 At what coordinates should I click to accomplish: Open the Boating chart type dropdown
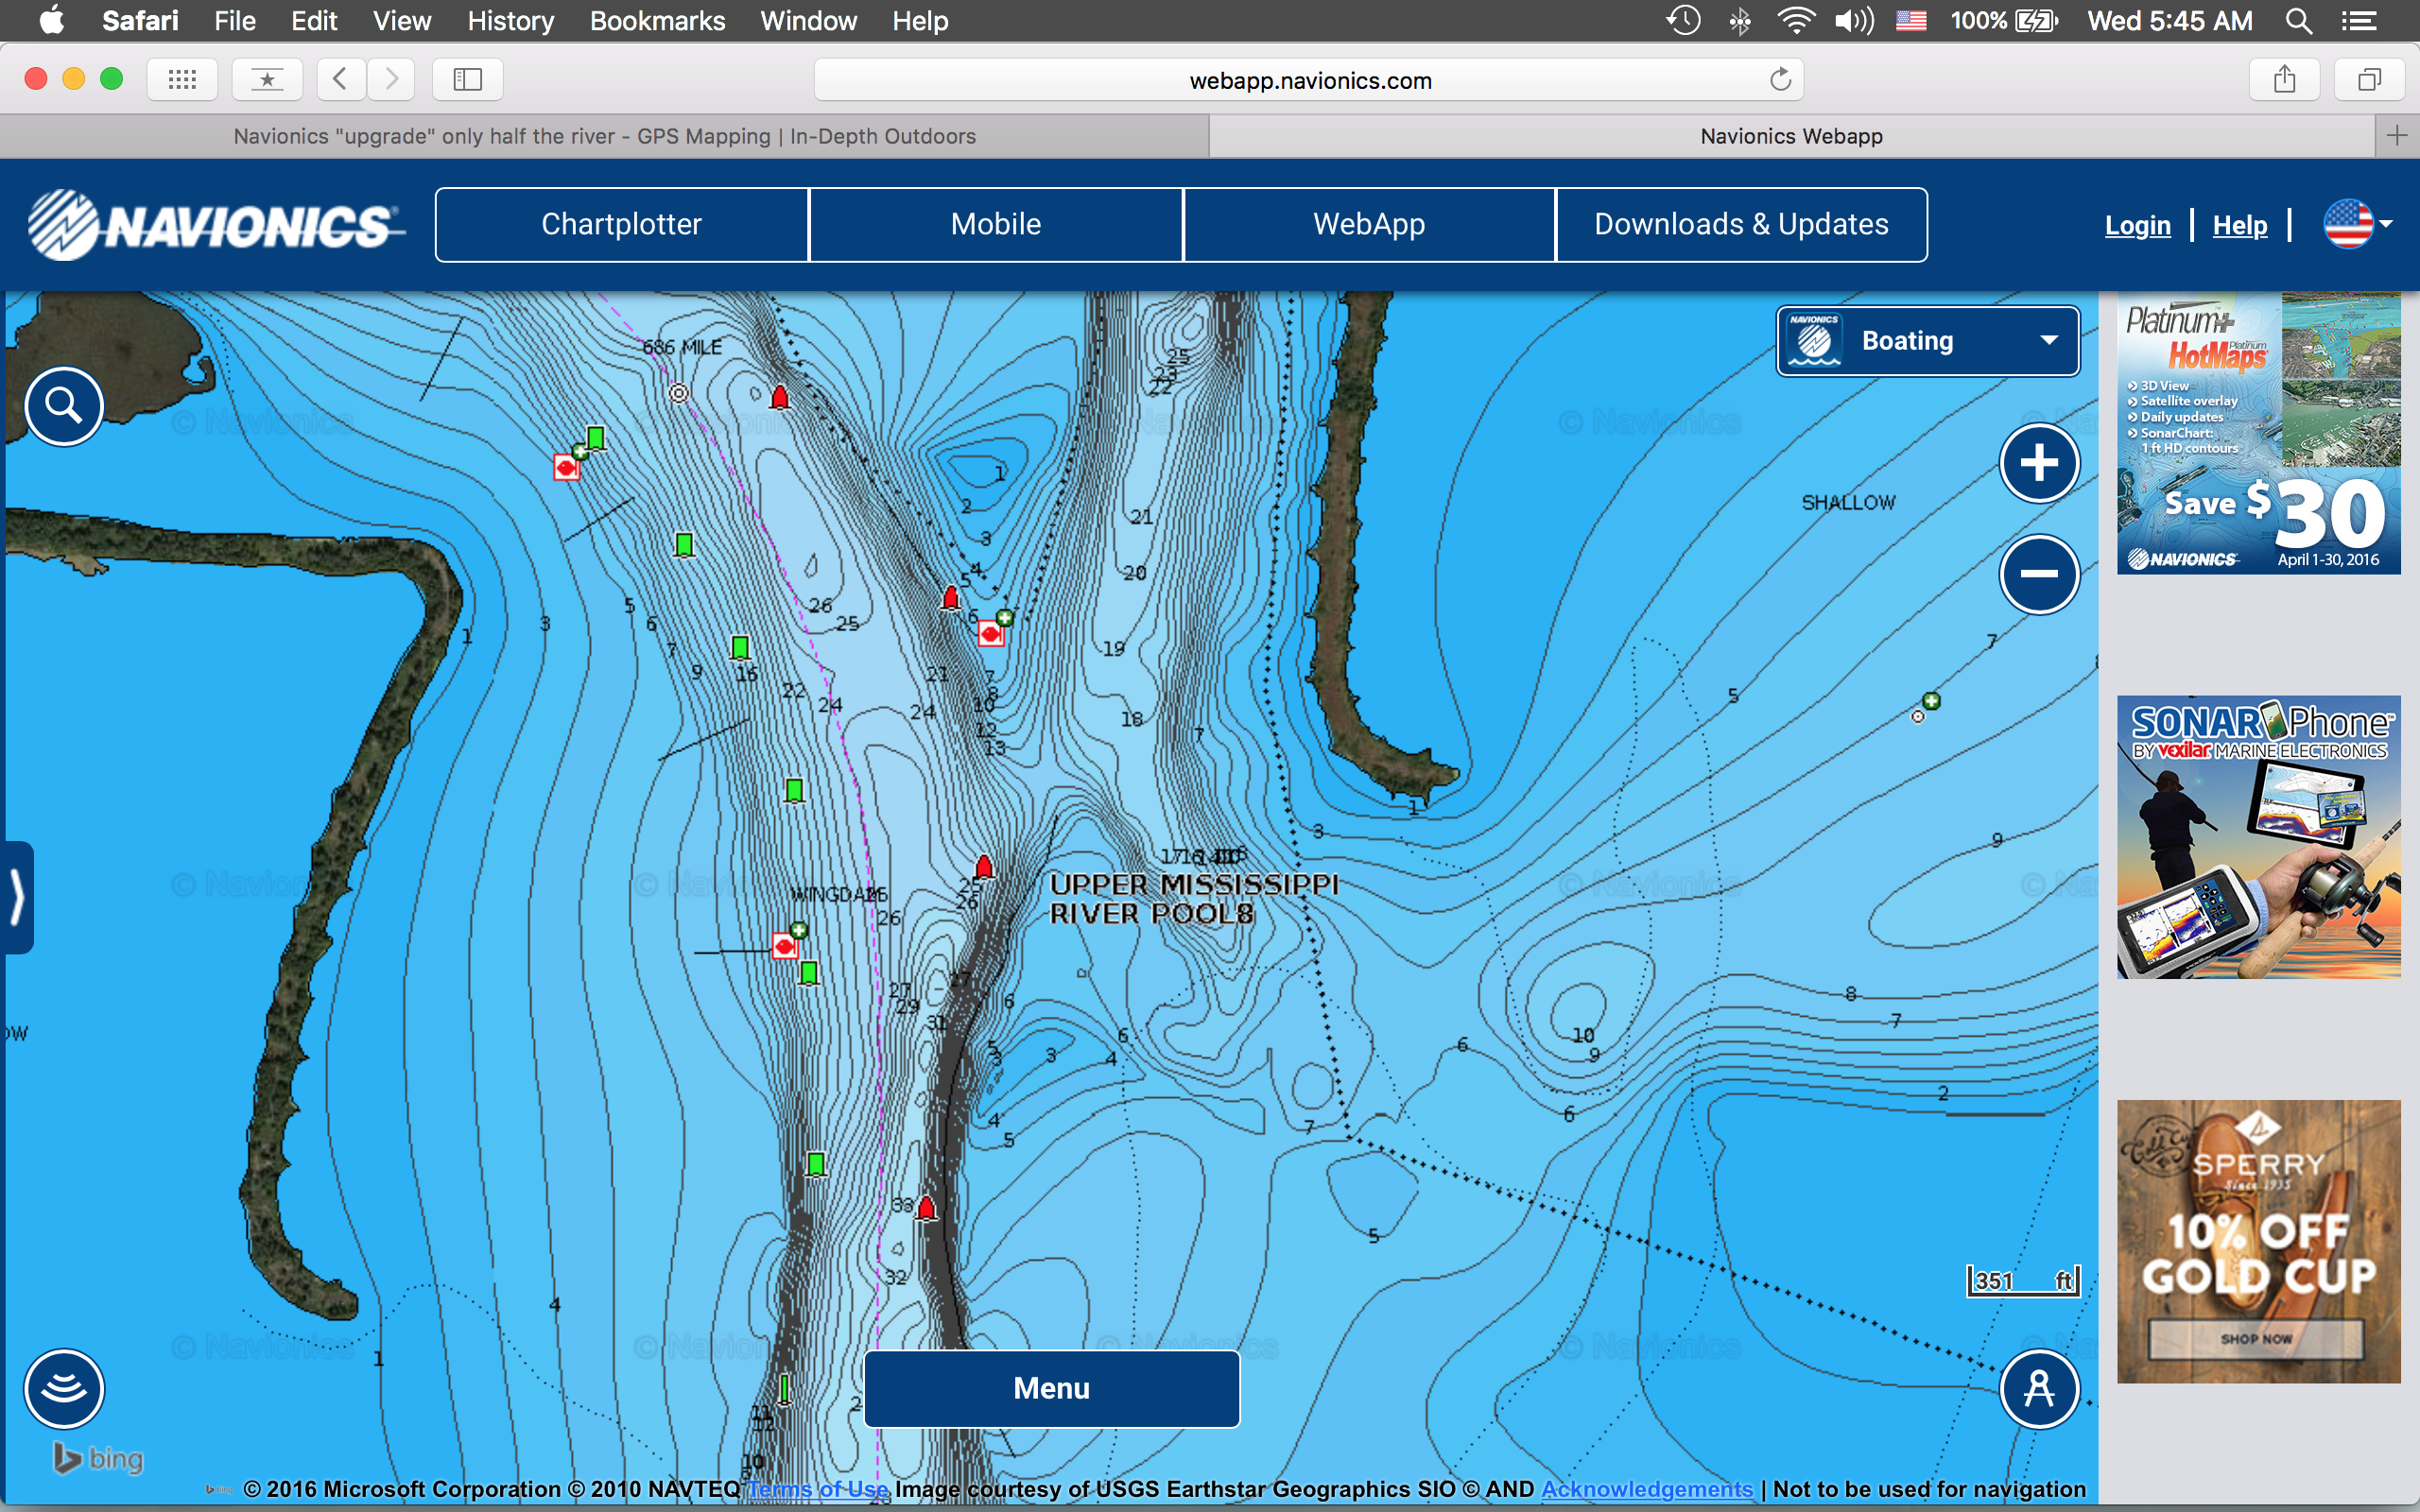tap(1927, 341)
